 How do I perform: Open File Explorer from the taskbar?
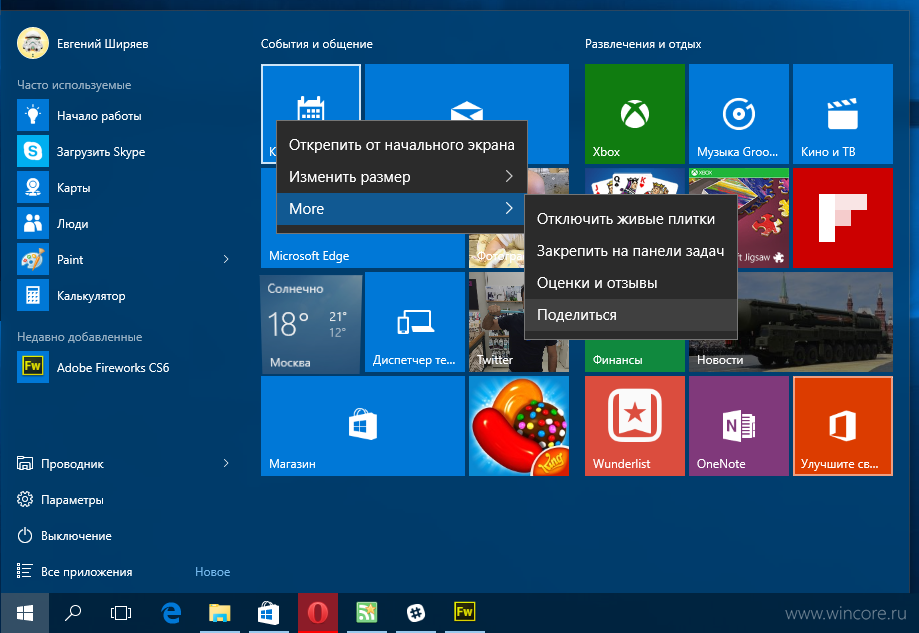click(x=220, y=613)
